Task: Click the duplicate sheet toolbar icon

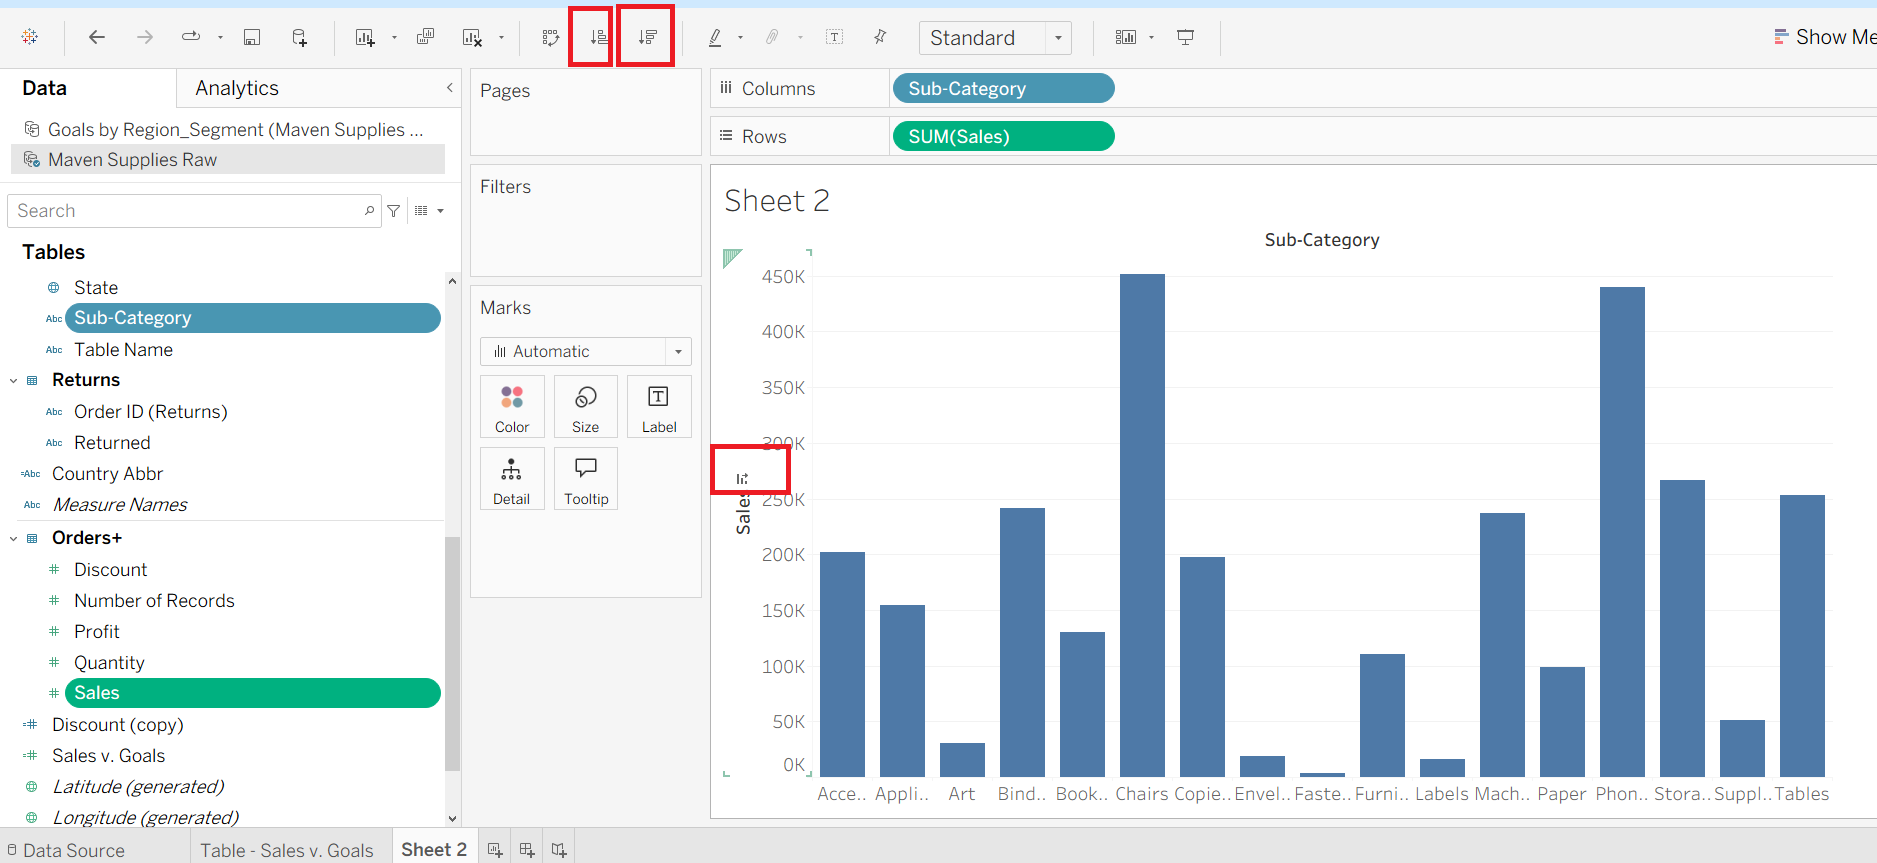Action: [x=425, y=37]
